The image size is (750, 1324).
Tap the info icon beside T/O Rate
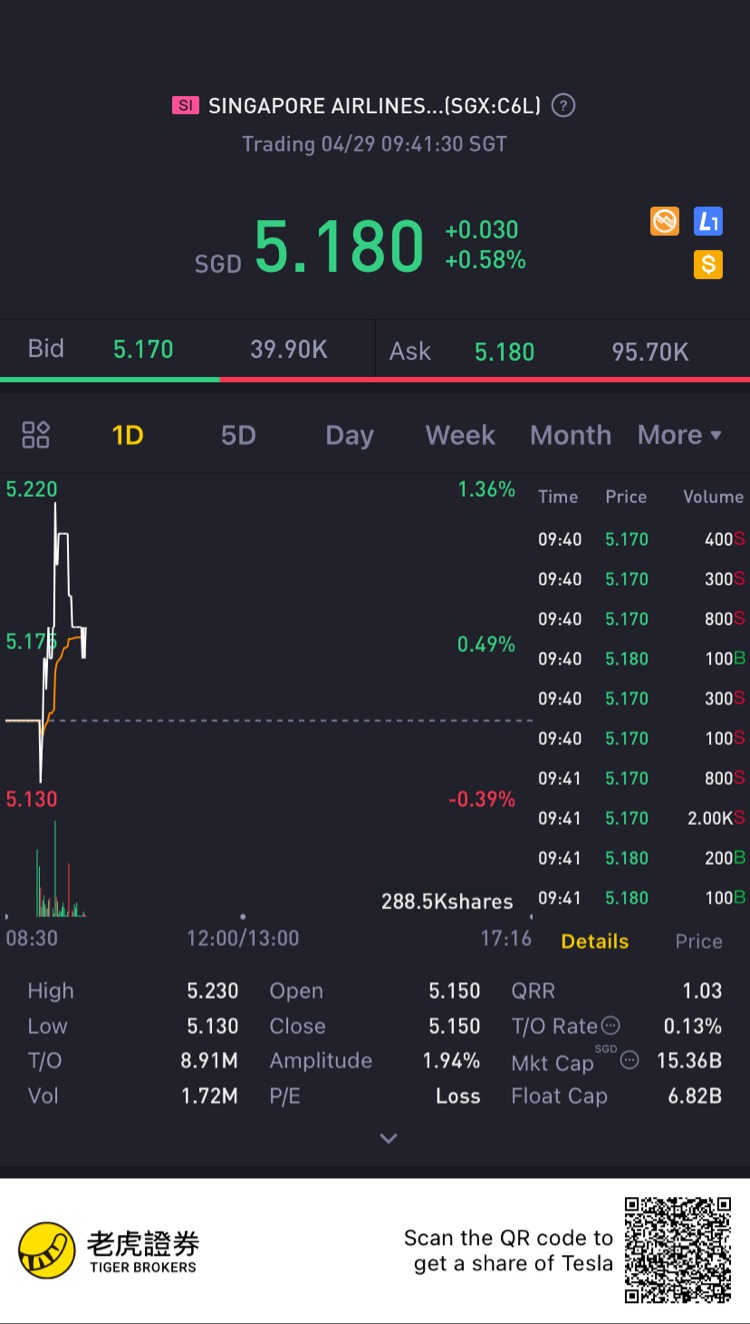(610, 1026)
